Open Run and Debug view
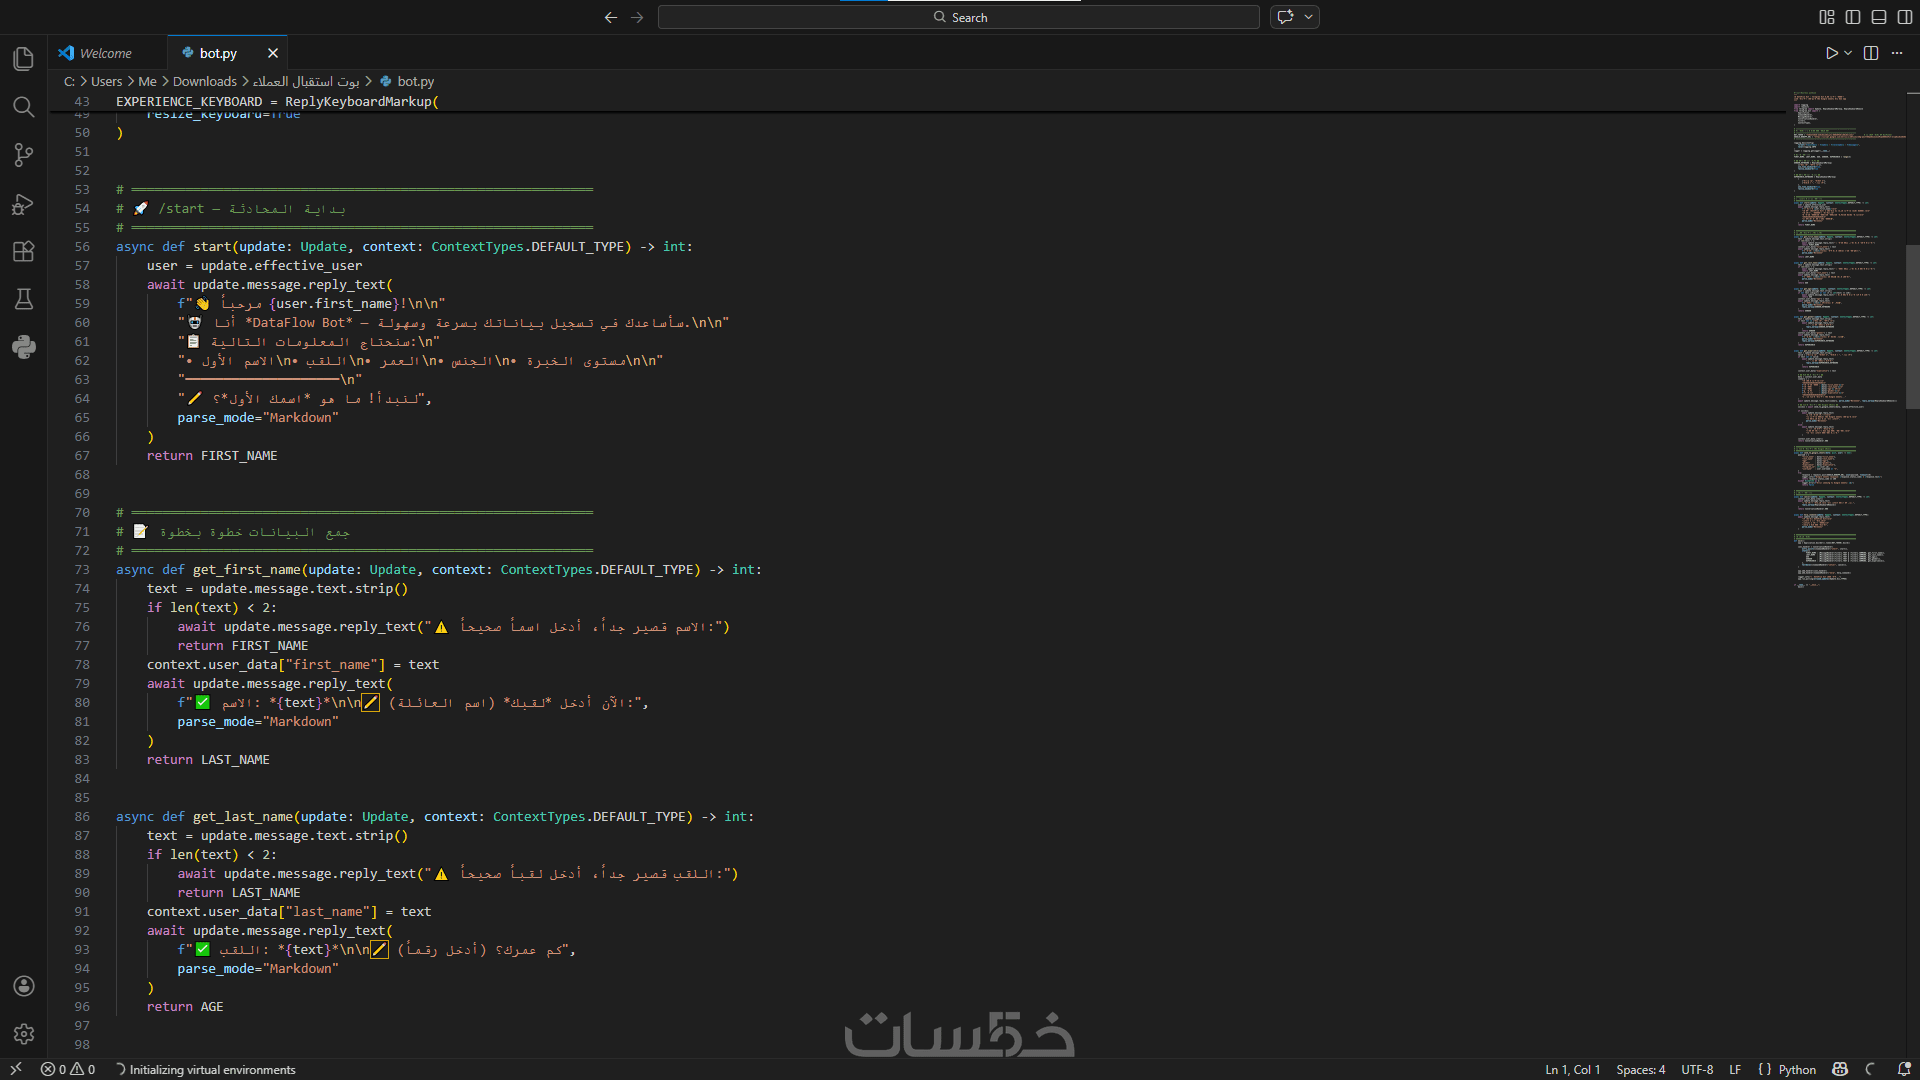1920x1080 pixels. tap(24, 204)
